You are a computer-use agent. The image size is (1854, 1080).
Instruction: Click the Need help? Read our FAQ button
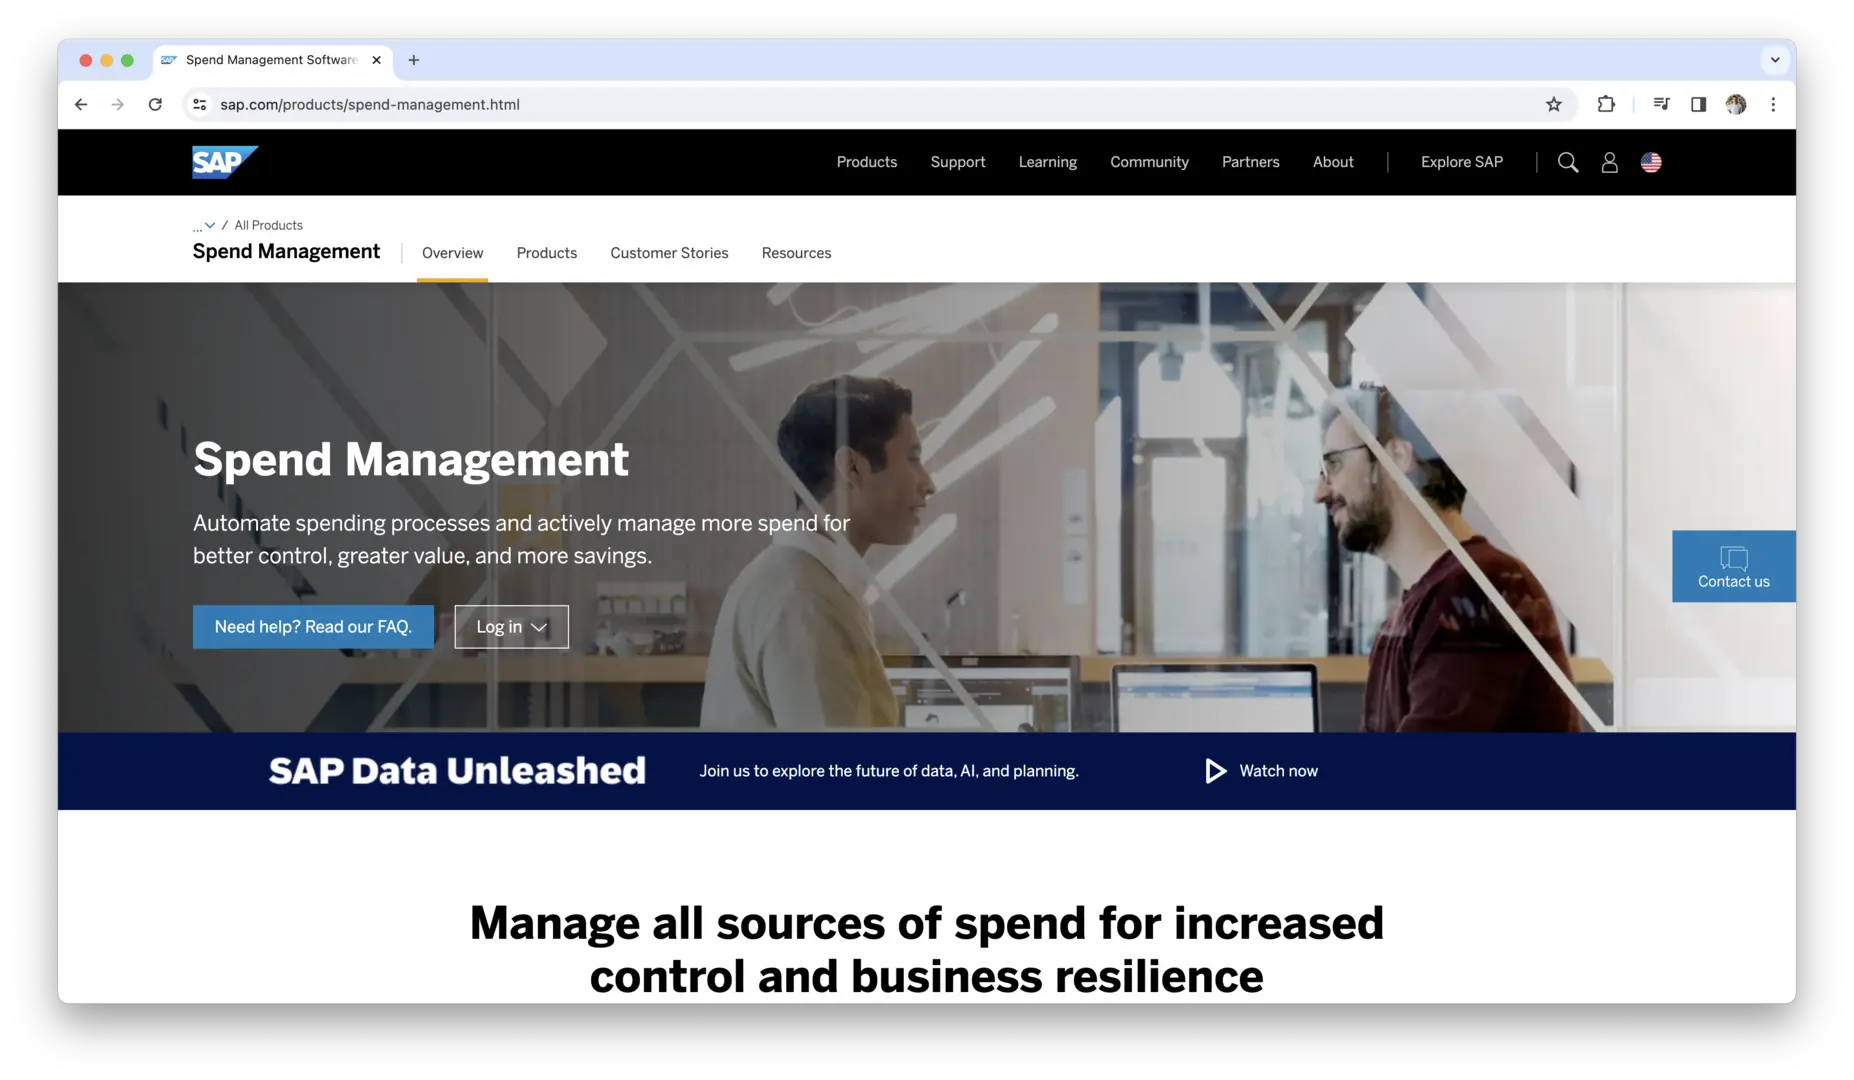[313, 627]
